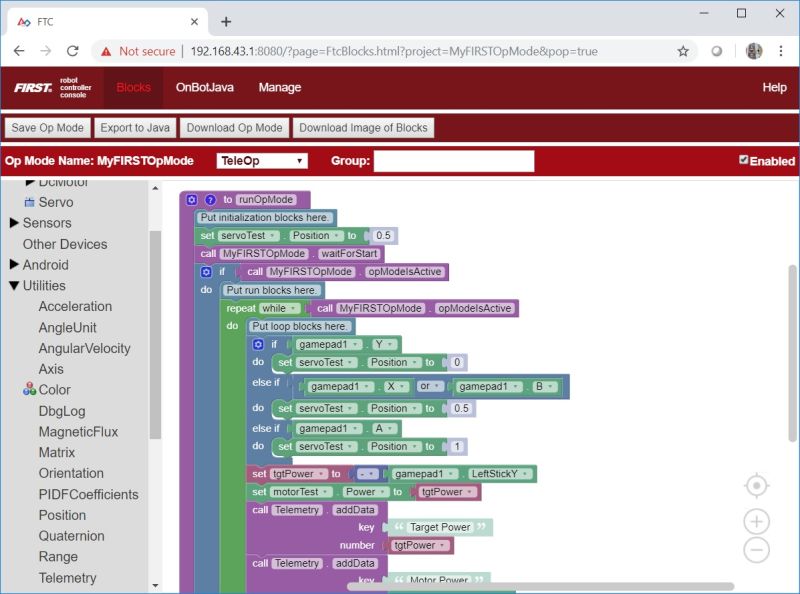Viewport: 800px width, 594px height.
Task: Uncheck the Enabled checkbox
Action: 743,158
